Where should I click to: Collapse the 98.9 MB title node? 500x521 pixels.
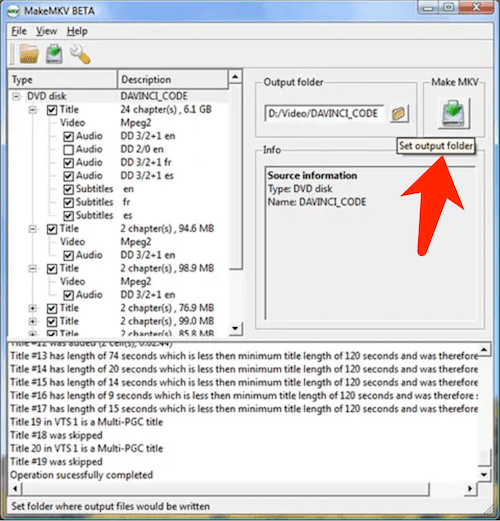coord(33,269)
